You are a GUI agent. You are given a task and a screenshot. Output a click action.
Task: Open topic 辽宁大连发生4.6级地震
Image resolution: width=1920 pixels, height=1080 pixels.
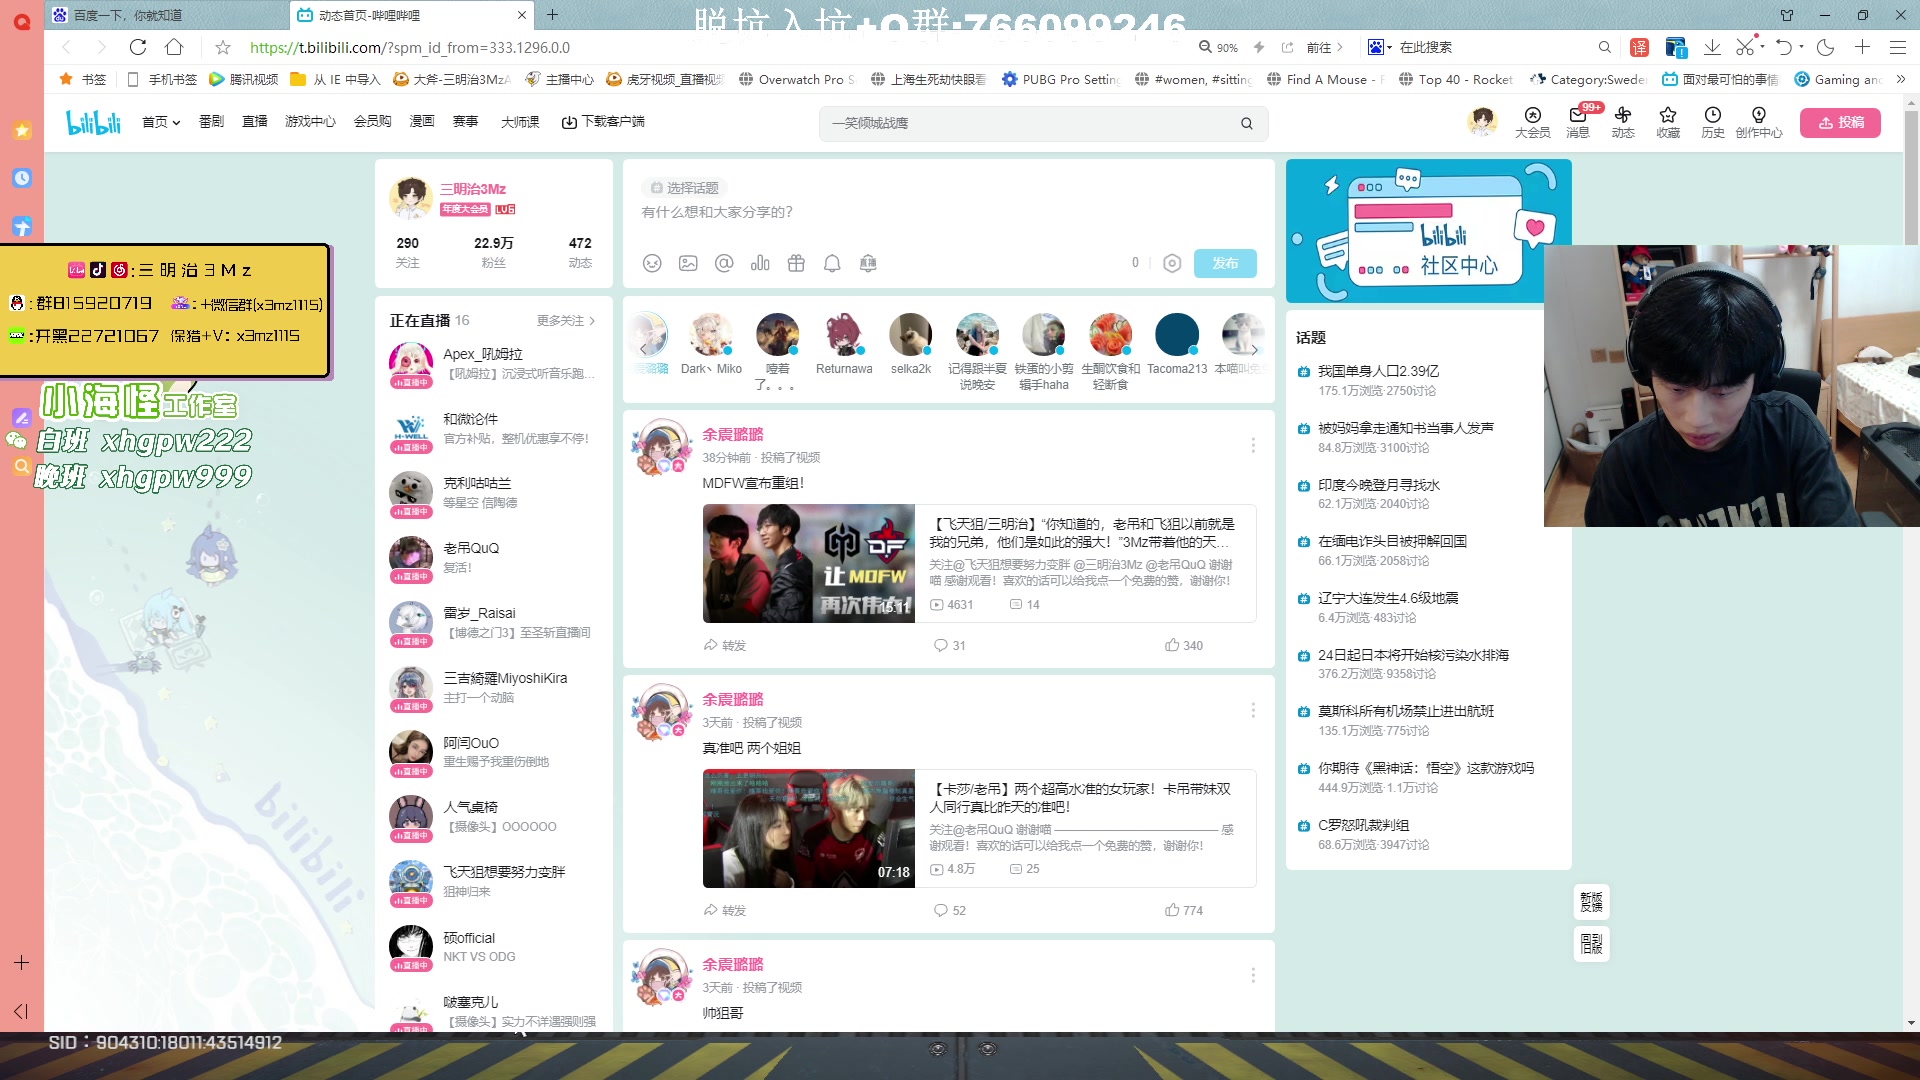point(1387,598)
